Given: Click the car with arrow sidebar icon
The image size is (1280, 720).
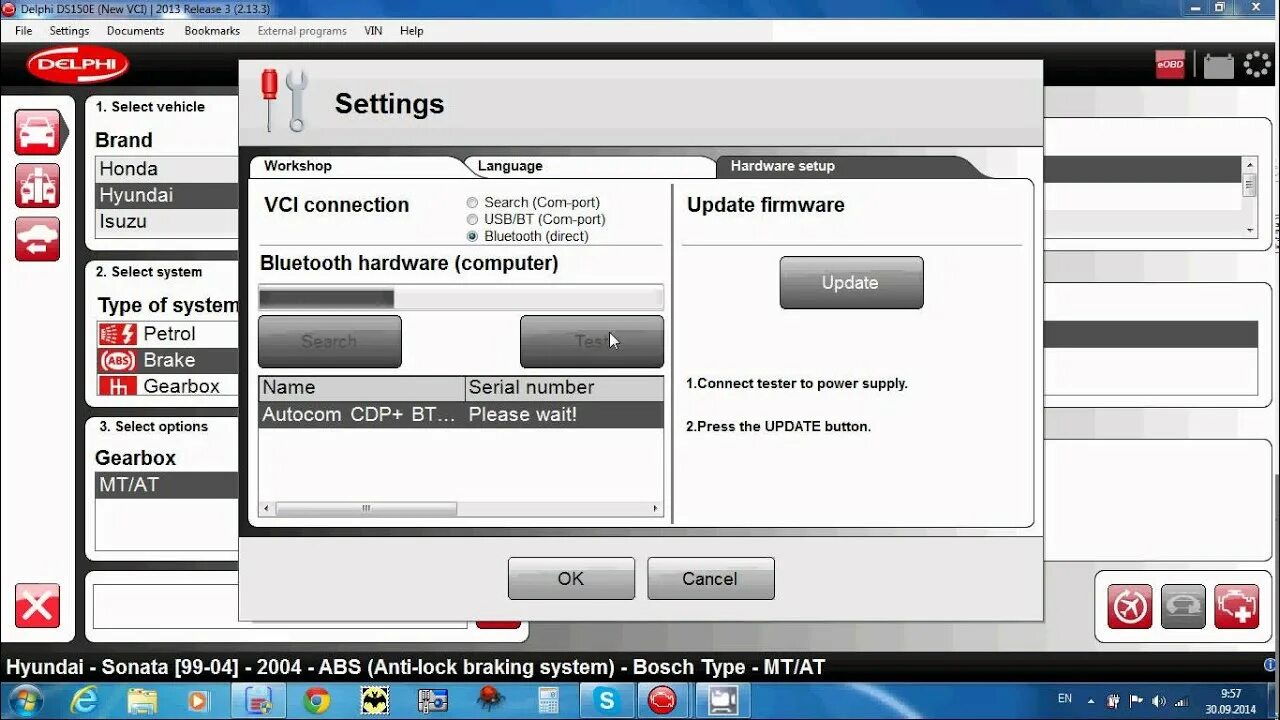Looking at the screenshot, I should (x=38, y=239).
